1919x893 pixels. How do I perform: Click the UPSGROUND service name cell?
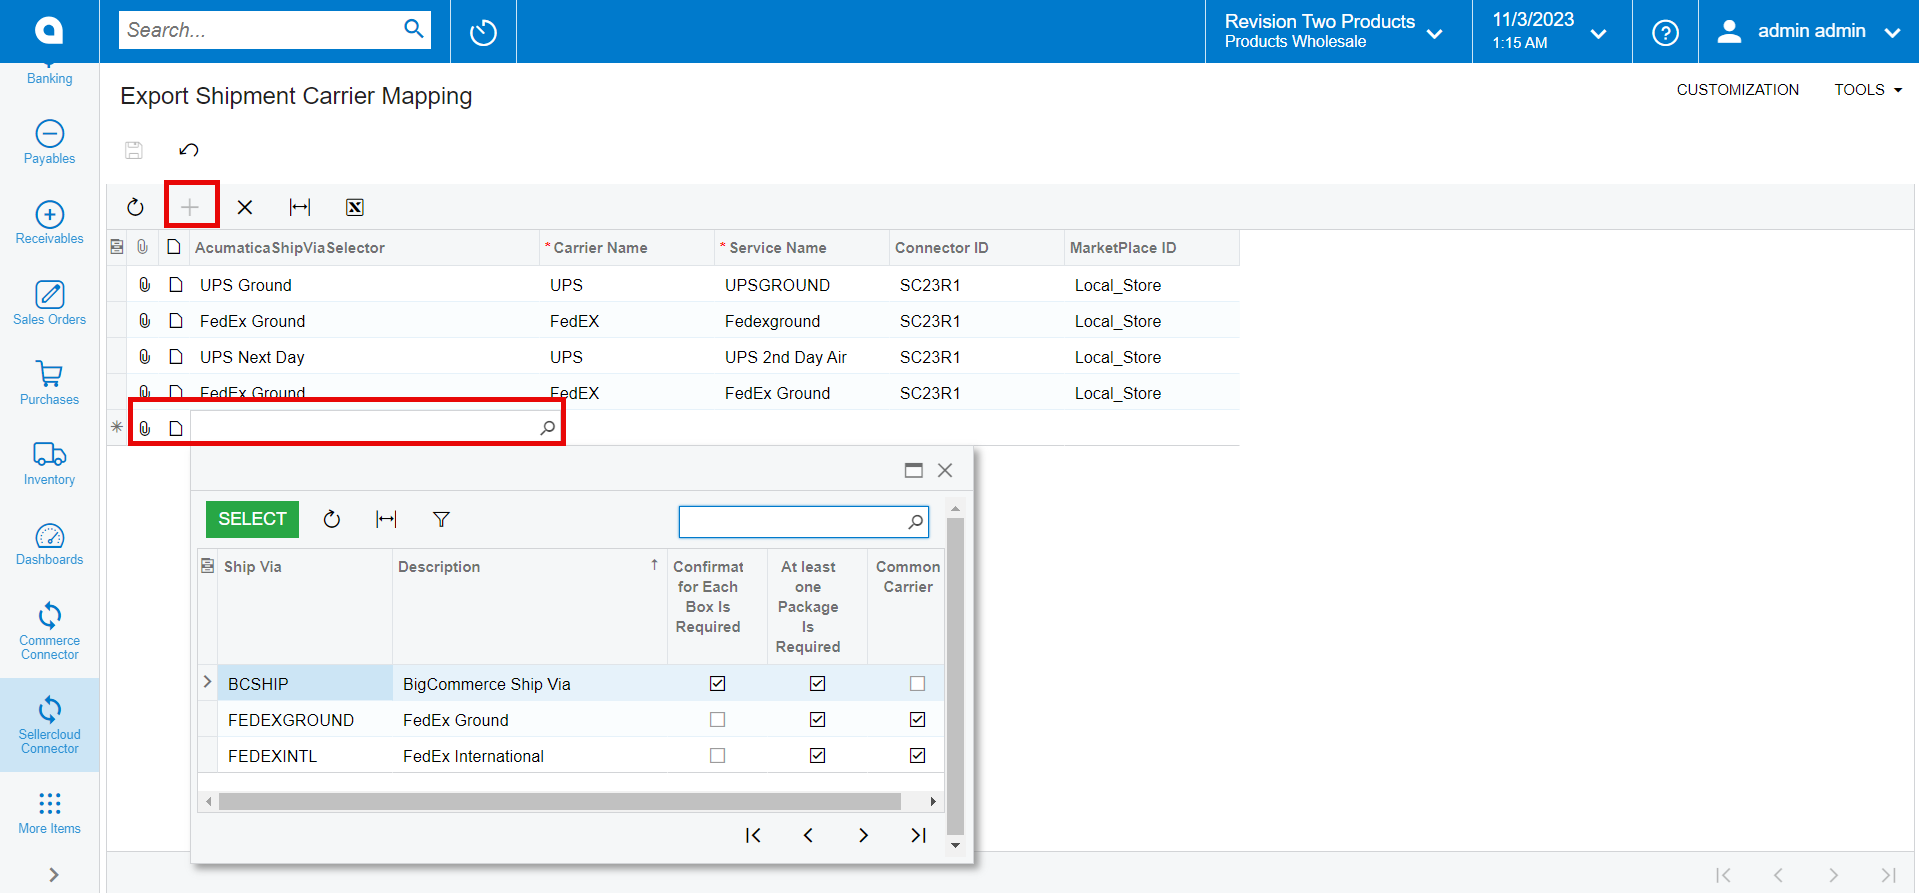(802, 285)
